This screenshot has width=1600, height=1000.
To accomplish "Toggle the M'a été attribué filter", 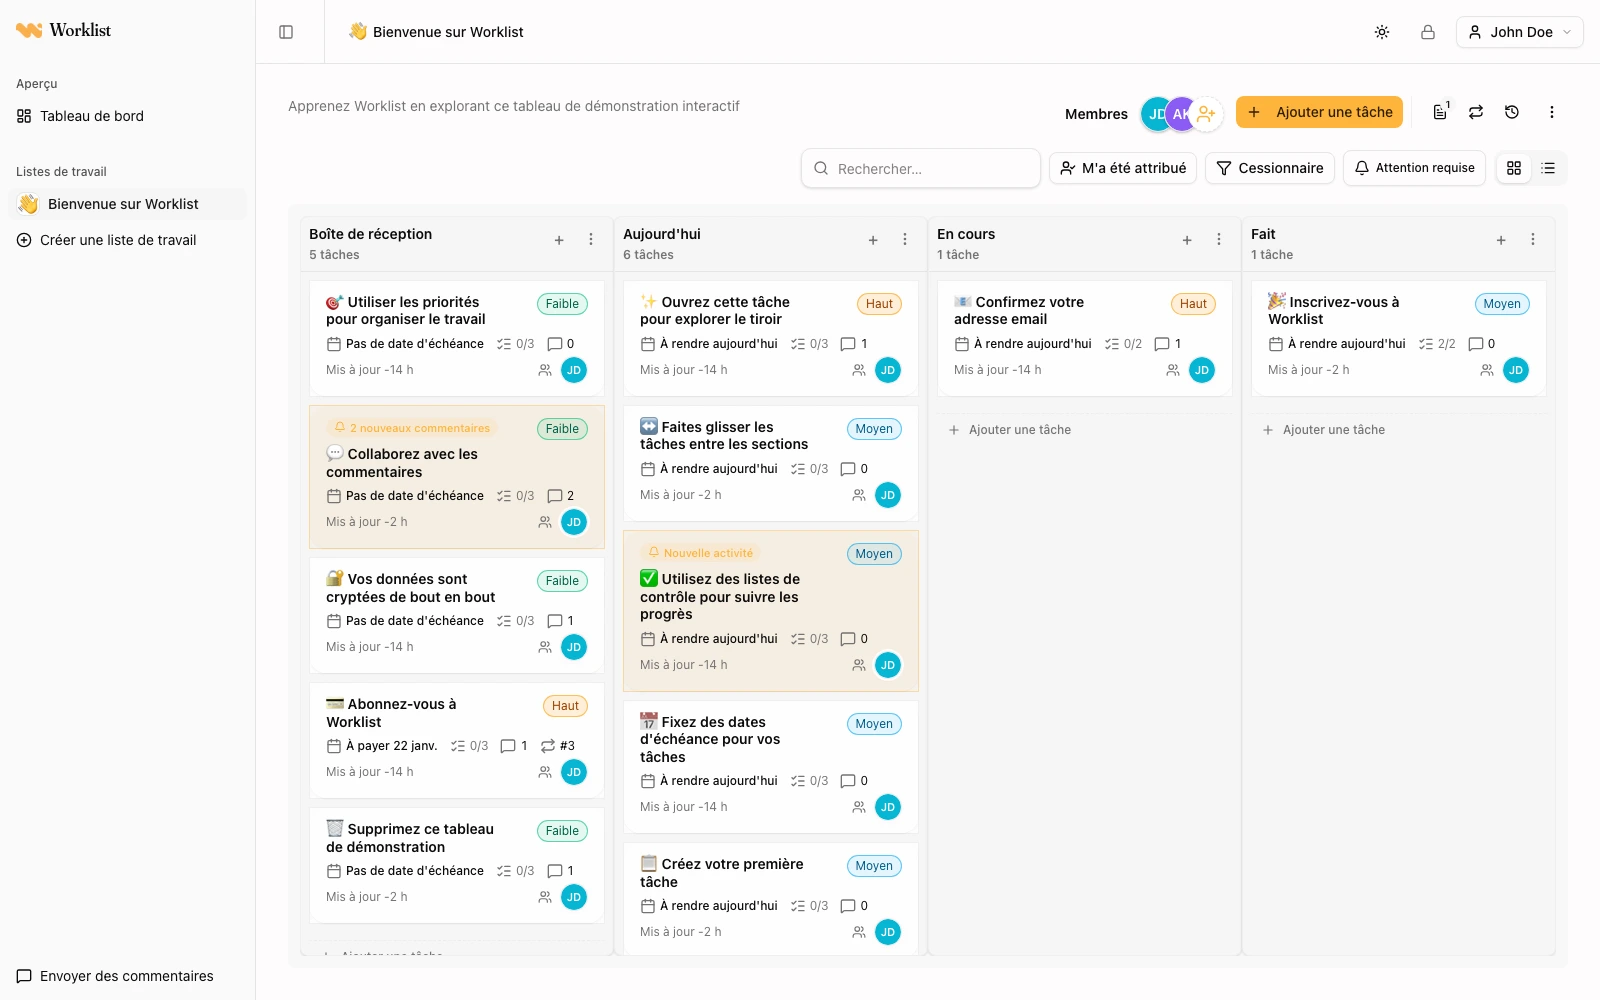I will [1123, 168].
